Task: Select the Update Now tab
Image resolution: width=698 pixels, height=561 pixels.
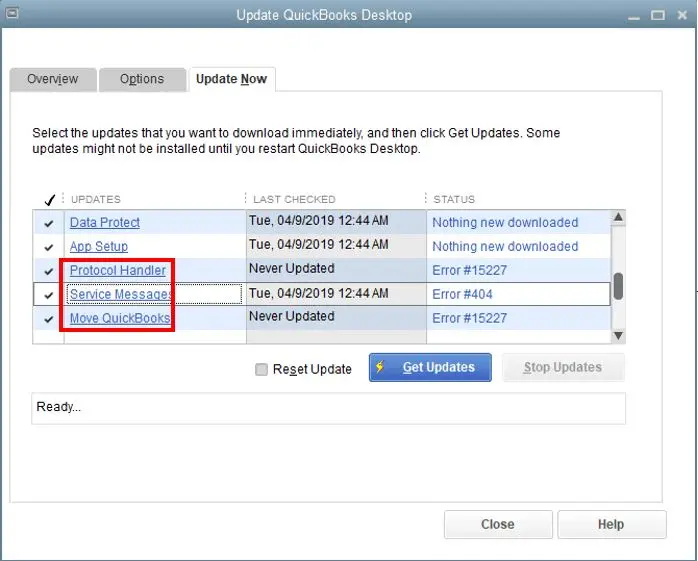Action: (231, 79)
